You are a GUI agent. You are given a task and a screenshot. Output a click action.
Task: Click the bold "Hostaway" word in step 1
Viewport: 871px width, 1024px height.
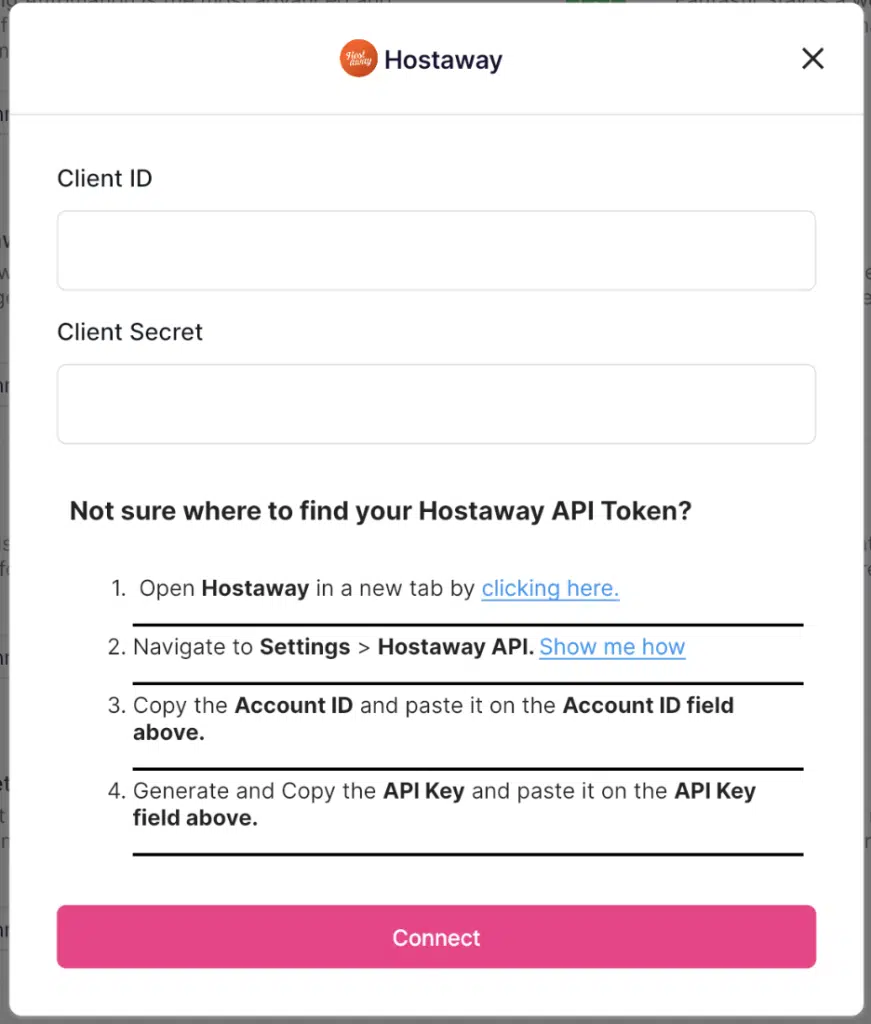(x=255, y=588)
